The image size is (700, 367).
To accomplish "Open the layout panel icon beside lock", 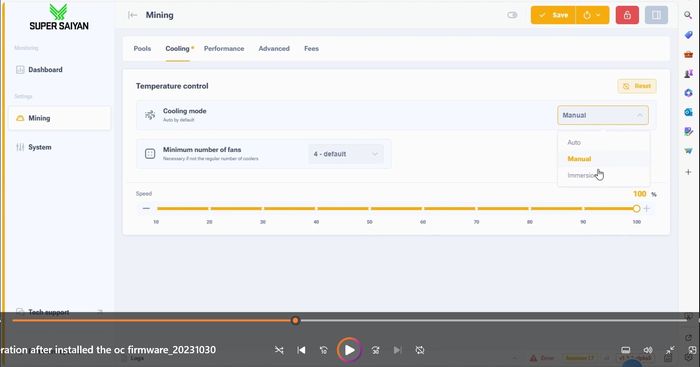I will pos(656,15).
